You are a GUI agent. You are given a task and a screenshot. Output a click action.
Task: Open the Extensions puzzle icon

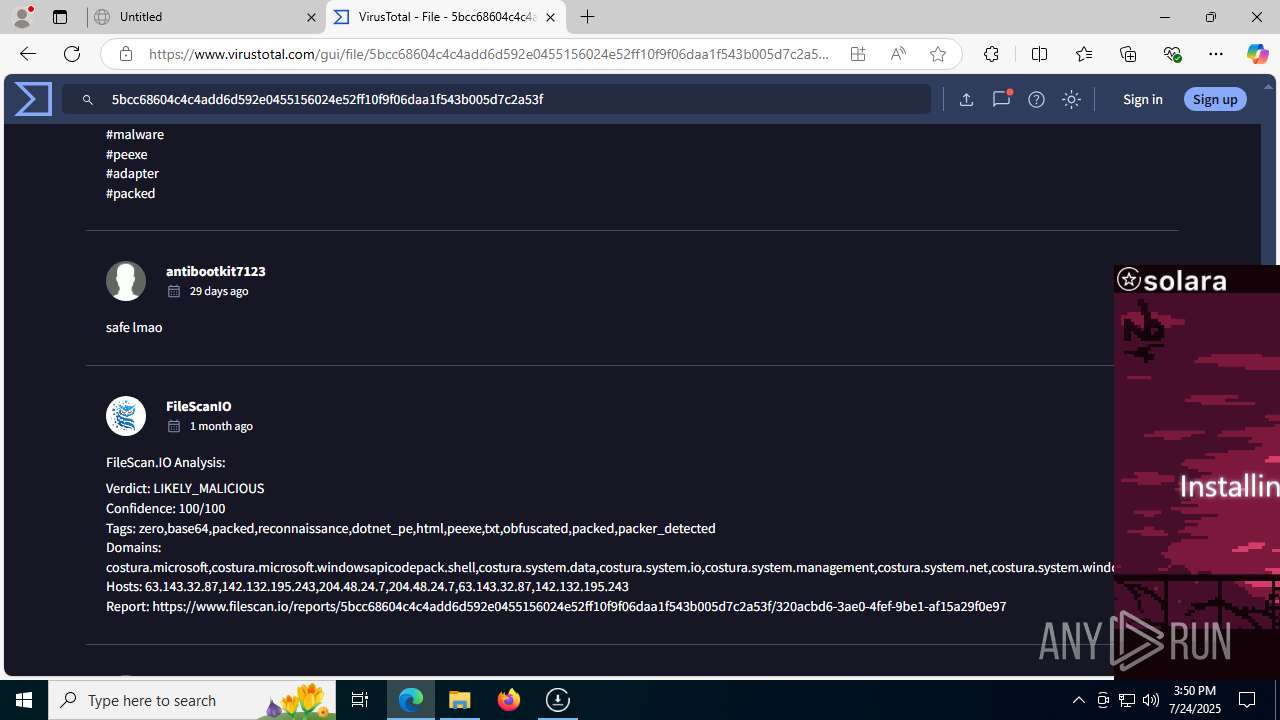pyautogui.click(x=991, y=54)
